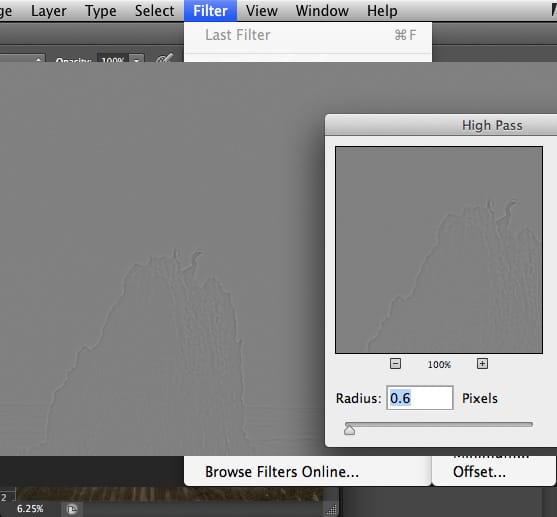Open the Window menu
The image size is (557, 517).
pyautogui.click(x=322, y=11)
